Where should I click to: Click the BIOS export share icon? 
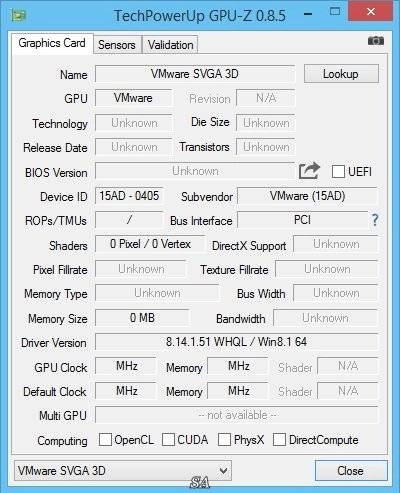pyautogui.click(x=309, y=171)
